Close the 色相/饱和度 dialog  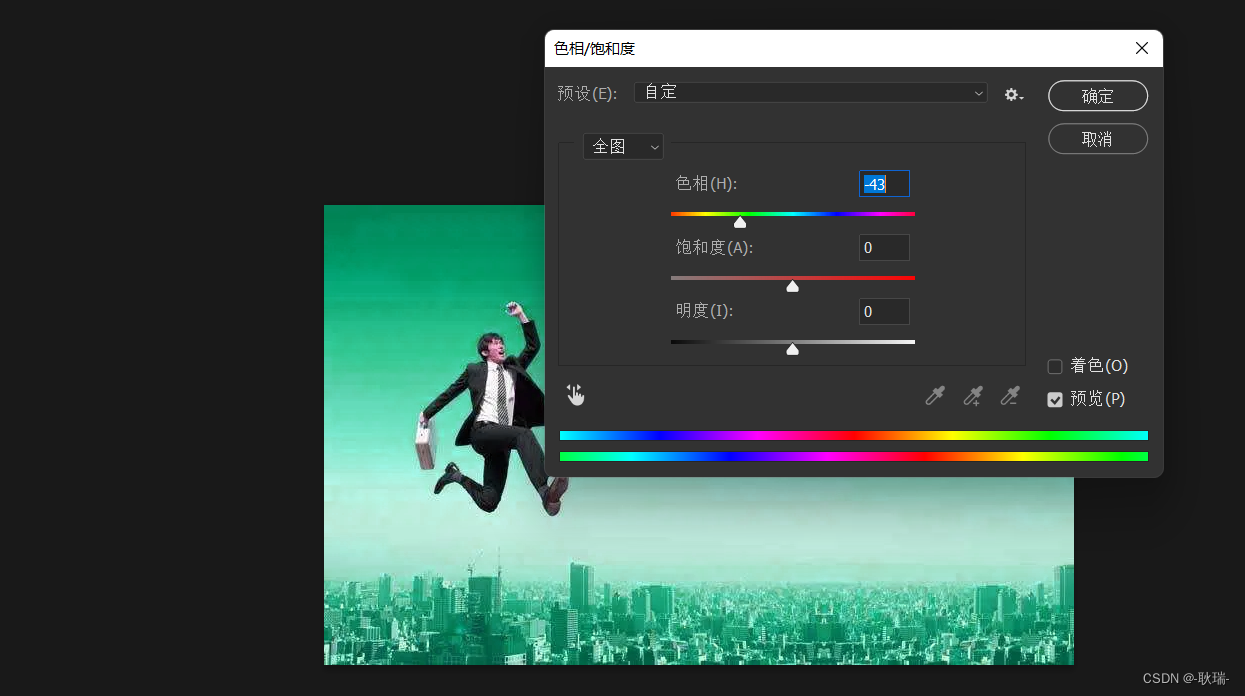point(1141,47)
